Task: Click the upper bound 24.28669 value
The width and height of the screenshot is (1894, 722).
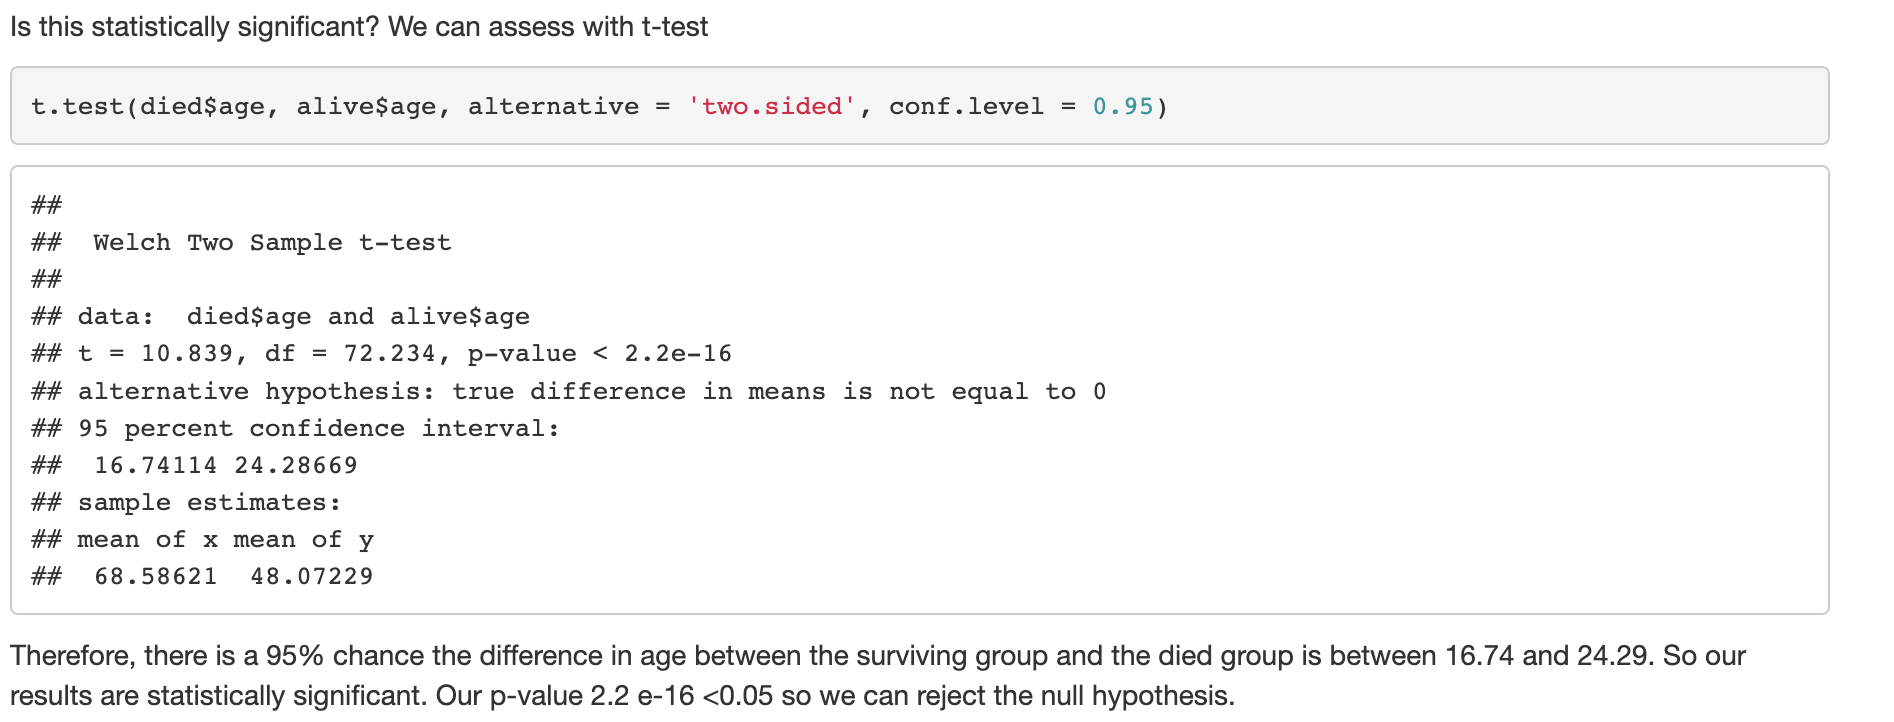Action: (296, 465)
